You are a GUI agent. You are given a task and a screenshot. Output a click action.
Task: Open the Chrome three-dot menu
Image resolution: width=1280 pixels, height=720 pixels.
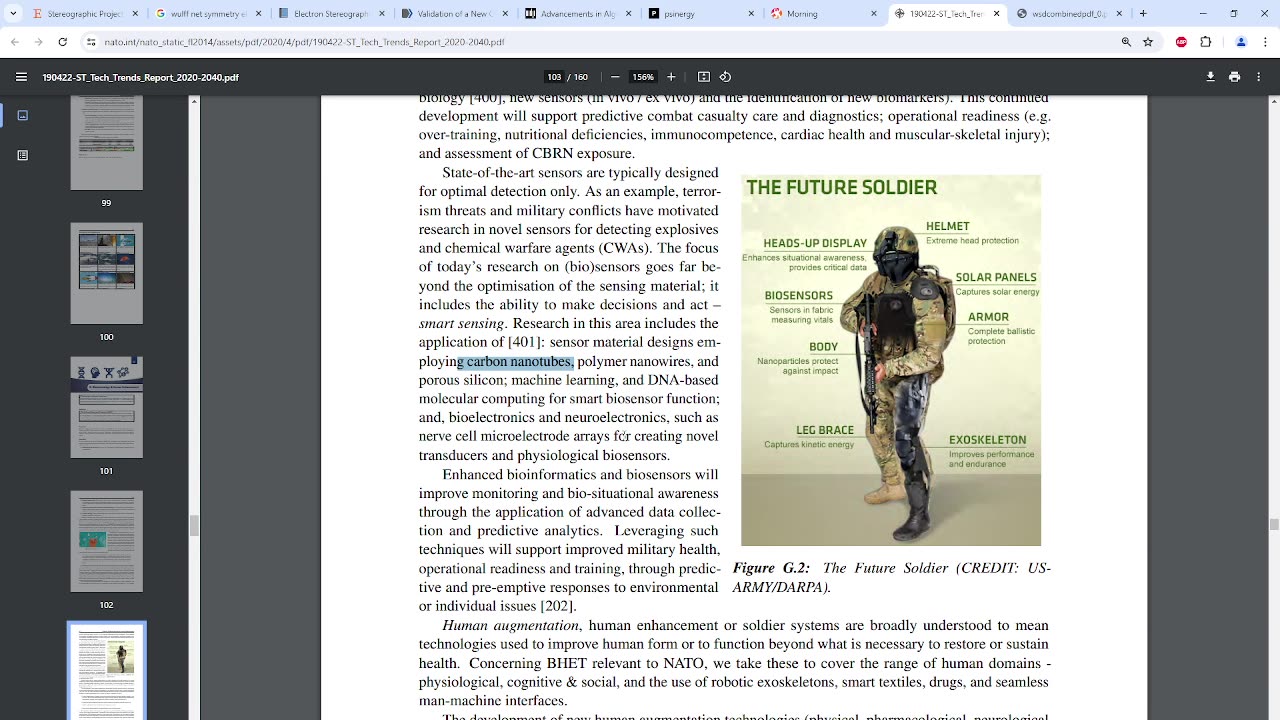coord(1265,42)
